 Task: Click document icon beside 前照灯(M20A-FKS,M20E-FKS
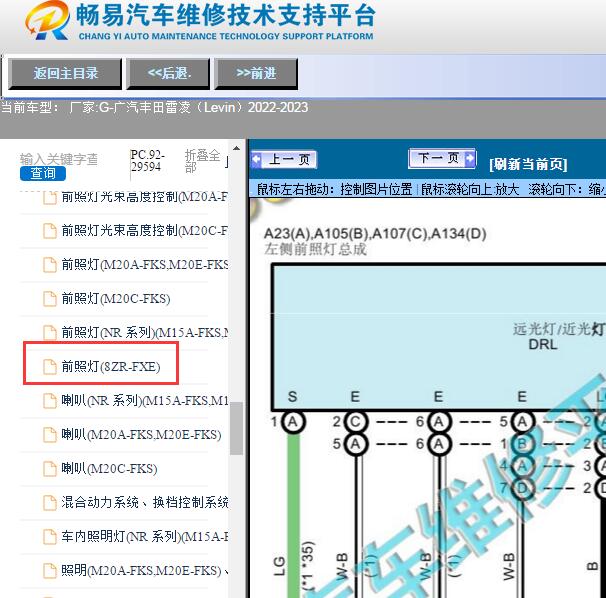[49, 264]
